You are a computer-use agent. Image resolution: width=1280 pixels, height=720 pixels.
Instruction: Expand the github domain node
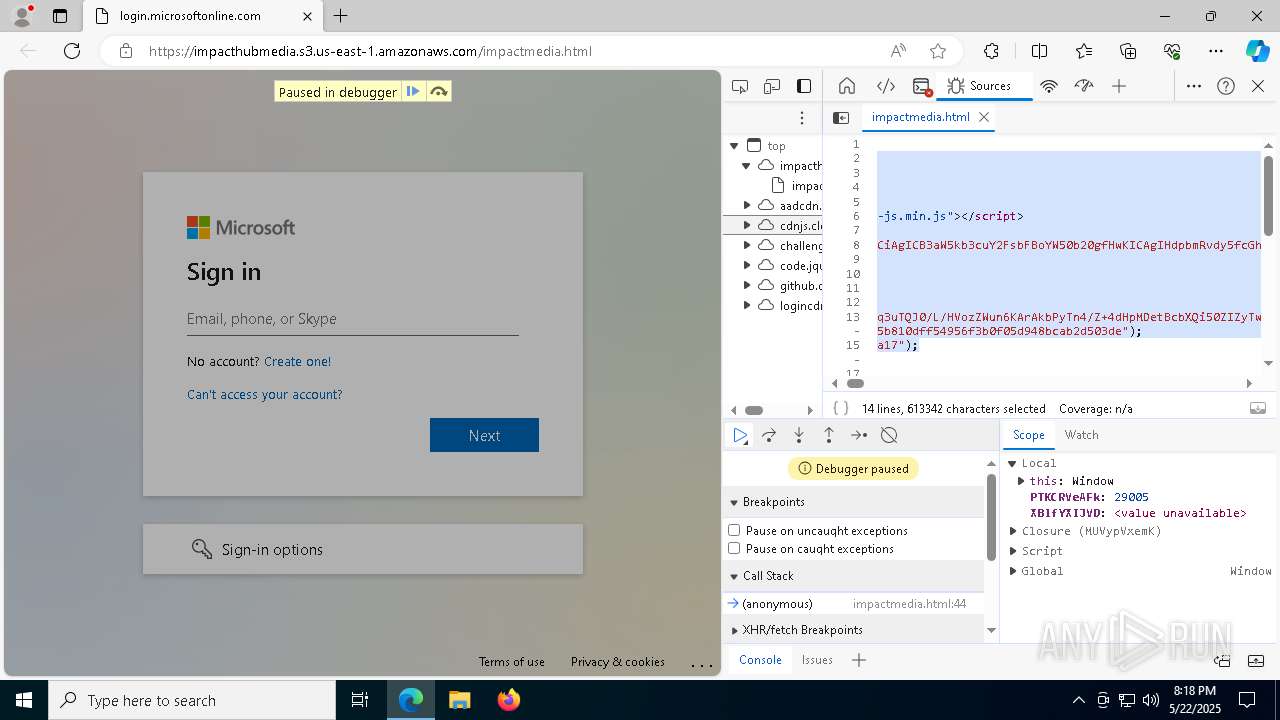point(747,286)
